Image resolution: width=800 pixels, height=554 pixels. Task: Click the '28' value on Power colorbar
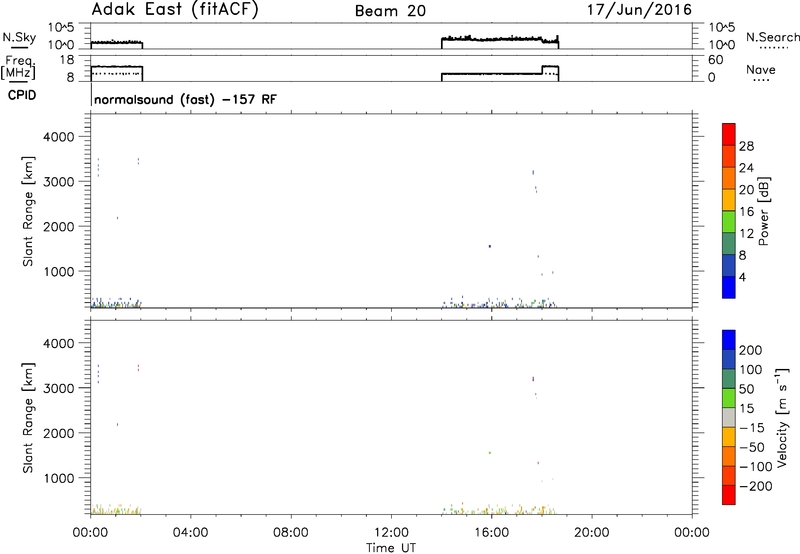(x=746, y=146)
